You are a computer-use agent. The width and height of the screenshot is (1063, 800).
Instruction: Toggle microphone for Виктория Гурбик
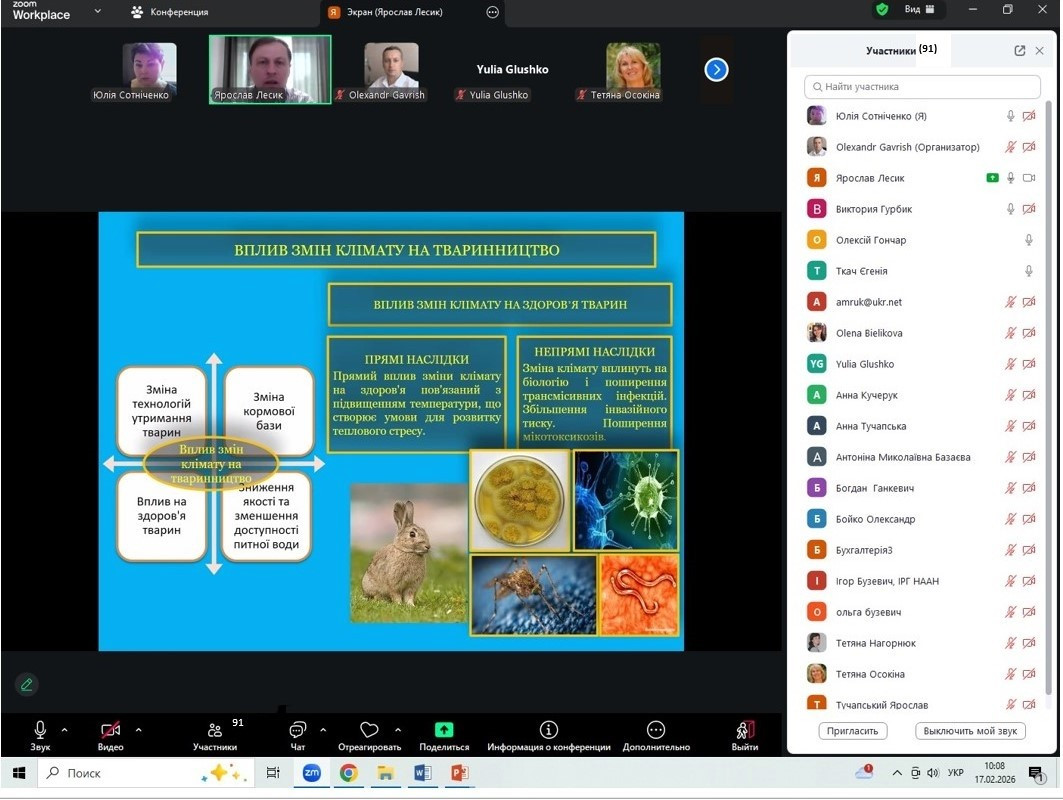(x=1011, y=209)
